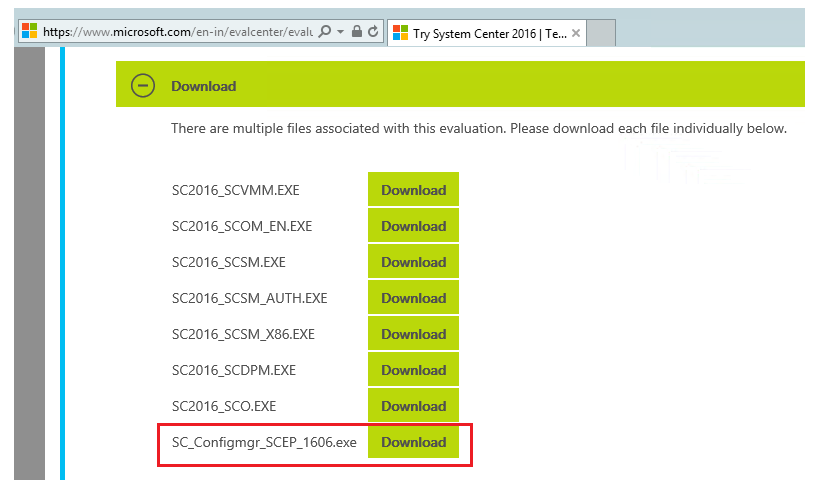Click the URL text in the address bar
The width and height of the screenshot is (819, 490).
tap(178, 32)
